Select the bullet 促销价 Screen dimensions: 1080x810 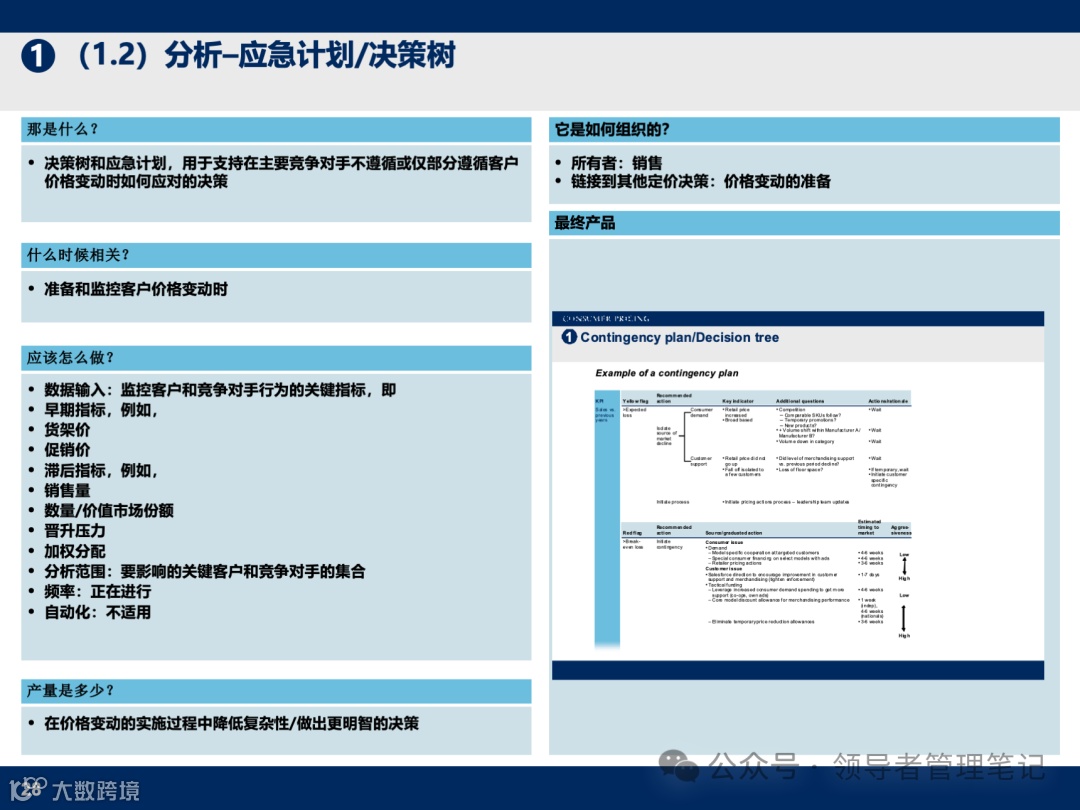pos(67,450)
